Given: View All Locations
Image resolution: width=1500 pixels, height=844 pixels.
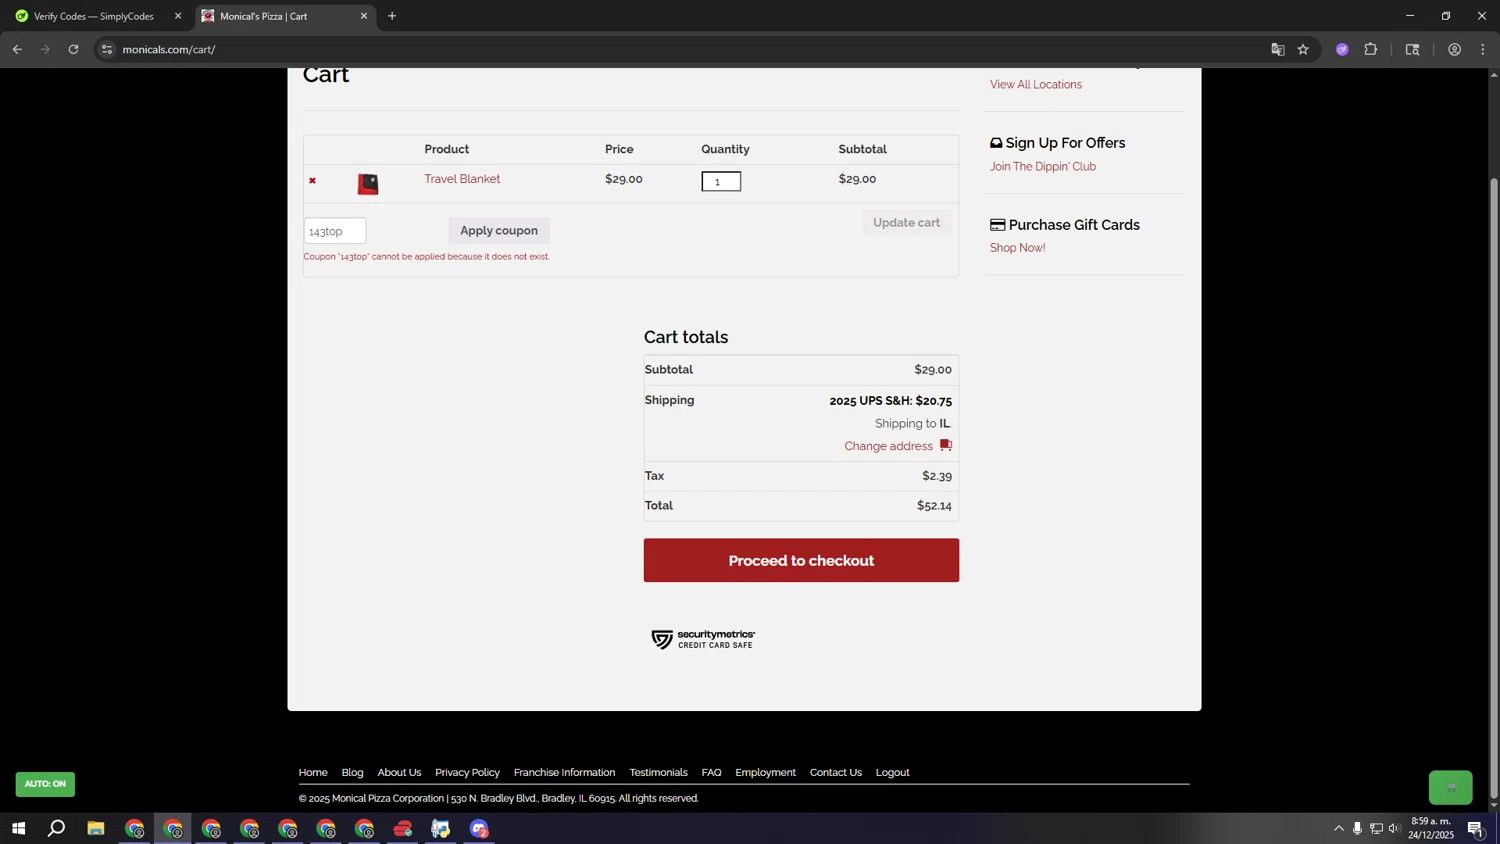Looking at the screenshot, I should click(1036, 85).
